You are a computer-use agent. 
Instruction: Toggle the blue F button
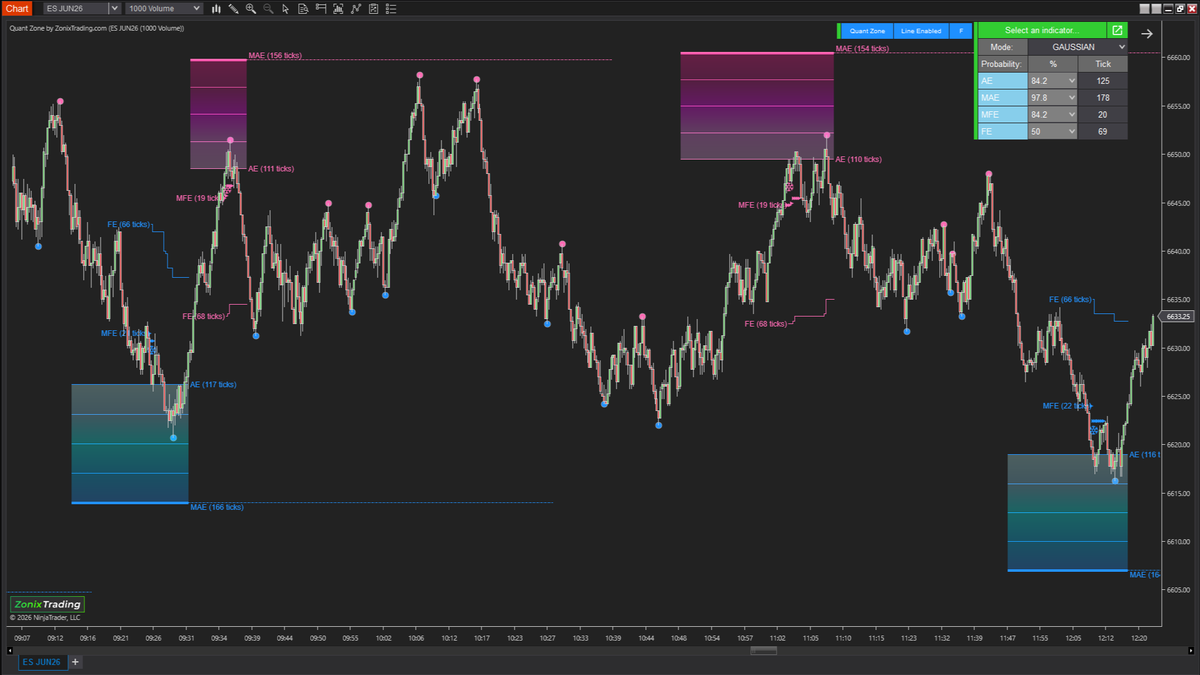pos(961,31)
